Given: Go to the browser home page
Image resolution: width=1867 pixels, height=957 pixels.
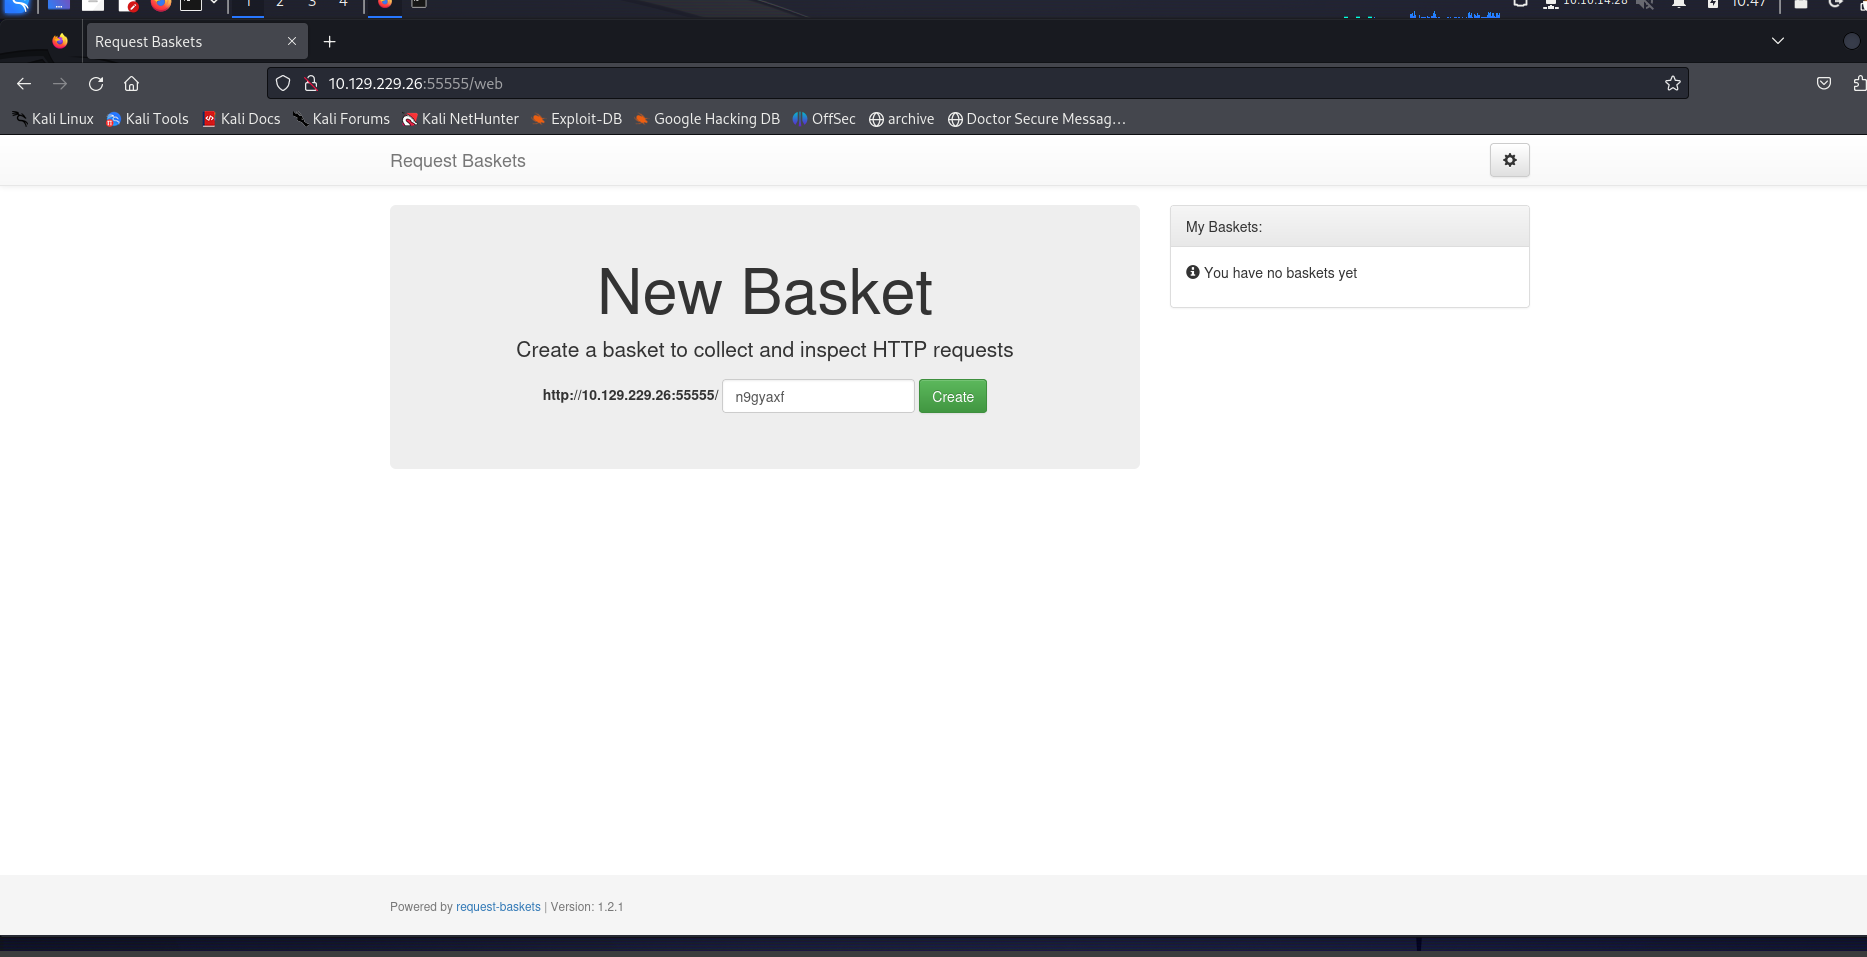Looking at the screenshot, I should [x=131, y=84].
